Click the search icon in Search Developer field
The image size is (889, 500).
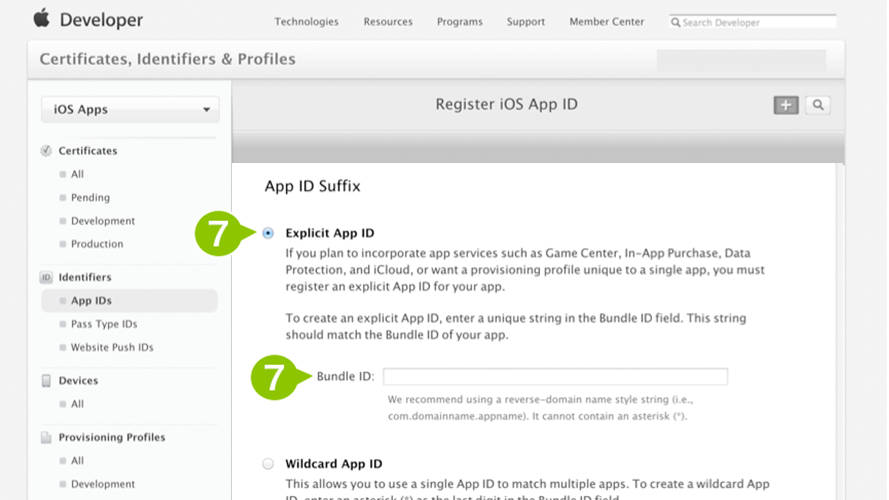pos(675,22)
